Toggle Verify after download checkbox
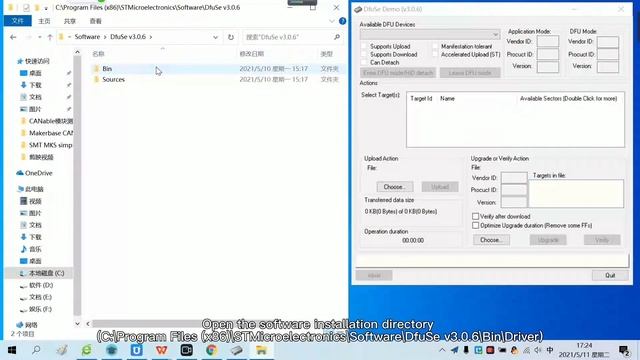640x360 pixels. (476, 216)
